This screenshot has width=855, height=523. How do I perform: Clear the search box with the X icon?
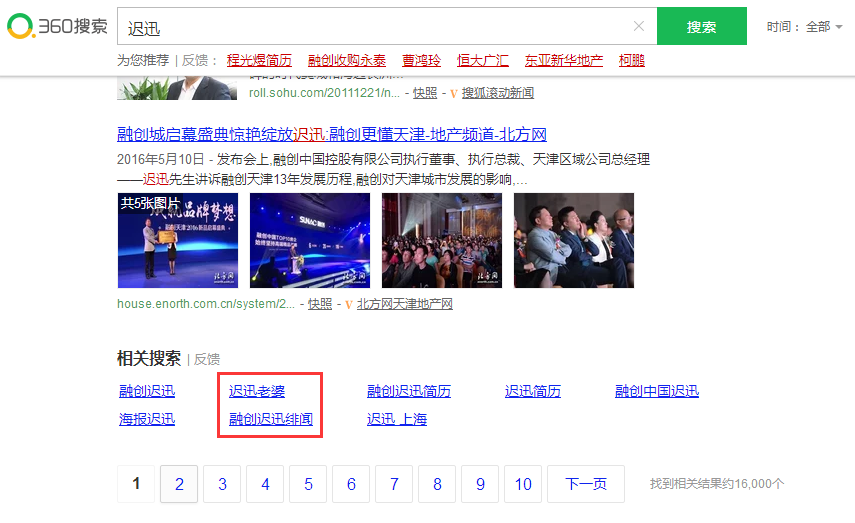click(639, 26)
